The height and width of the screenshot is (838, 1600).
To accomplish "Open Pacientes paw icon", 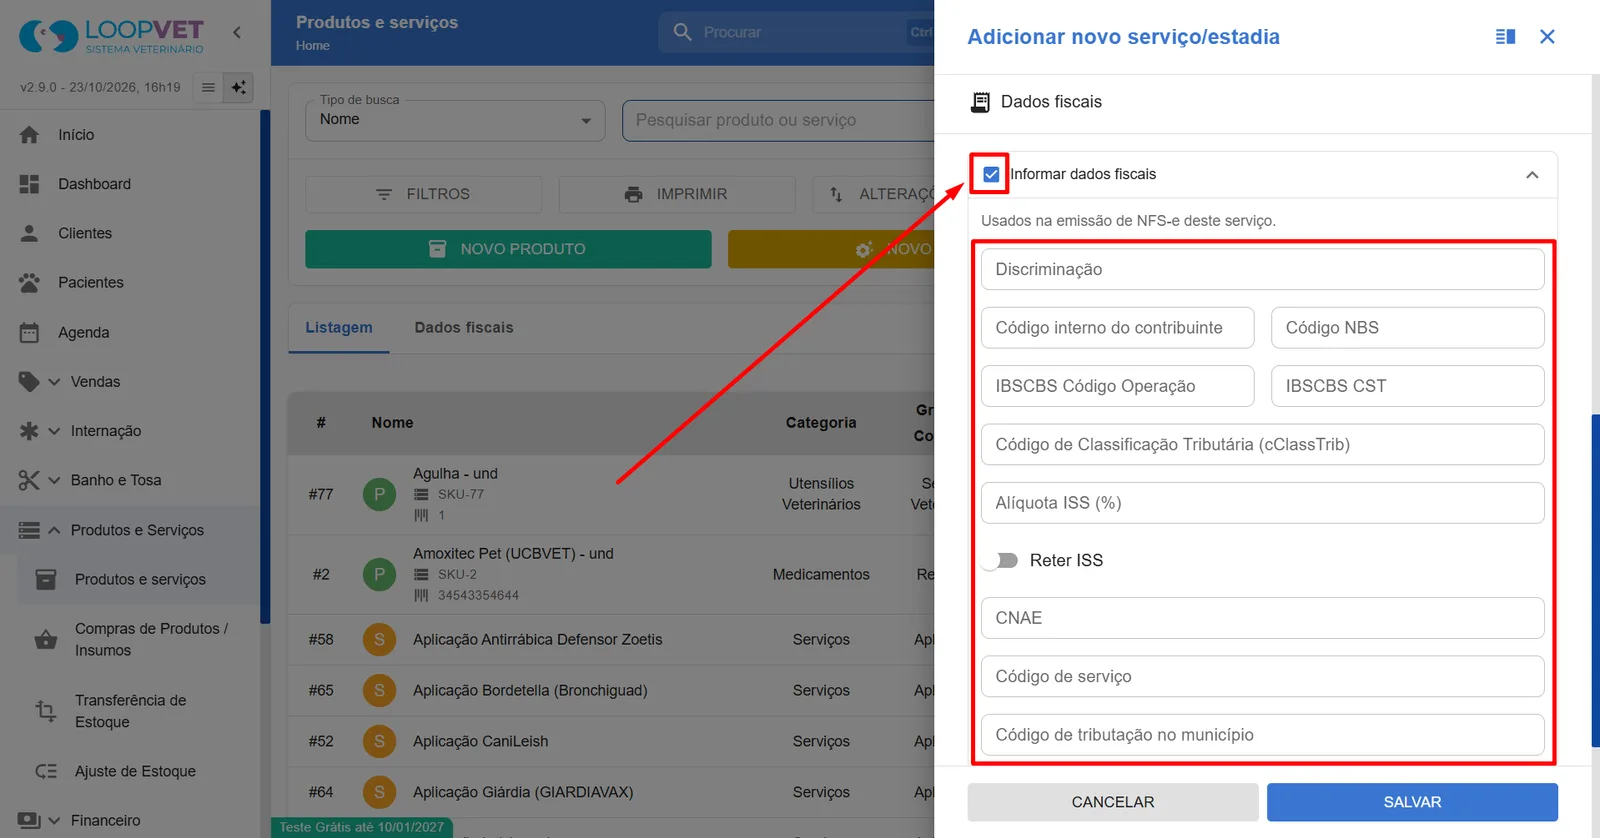I will [x=30, y=282].
